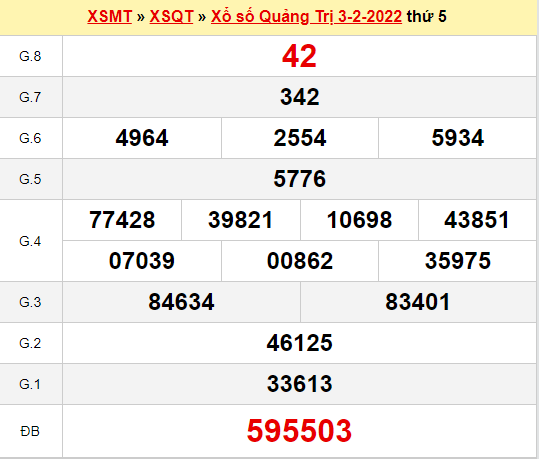Select G.7 prize number 342
This screenshot has height=459, width=539.
pyautogui.click(x=300, y=97)
